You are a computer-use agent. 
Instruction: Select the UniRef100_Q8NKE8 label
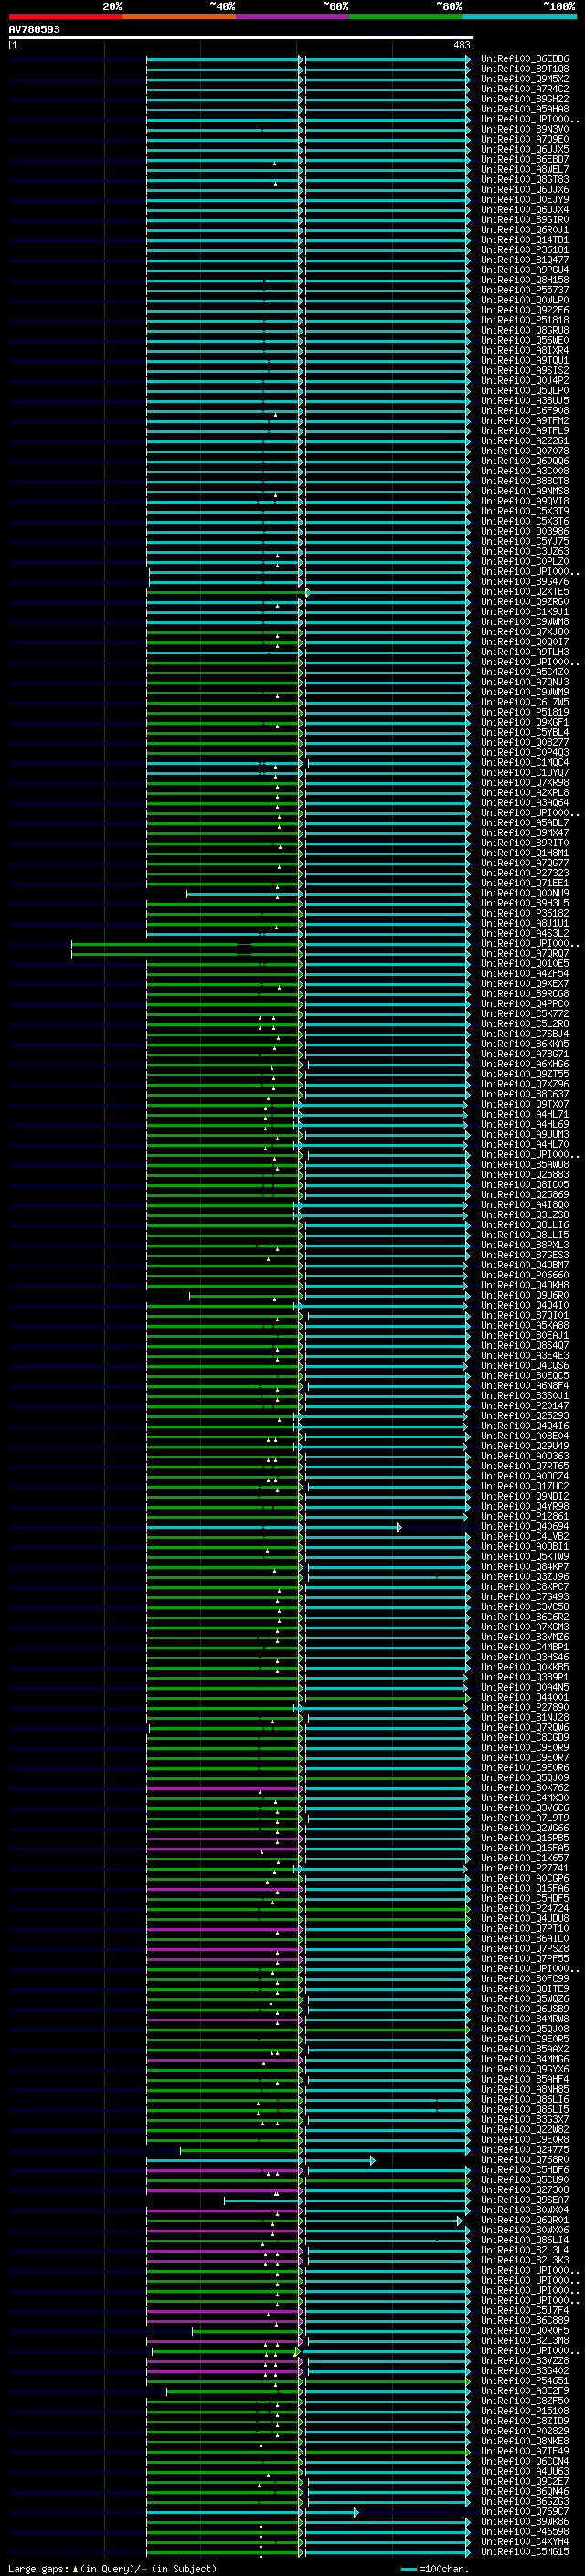tap(524, 2440)
